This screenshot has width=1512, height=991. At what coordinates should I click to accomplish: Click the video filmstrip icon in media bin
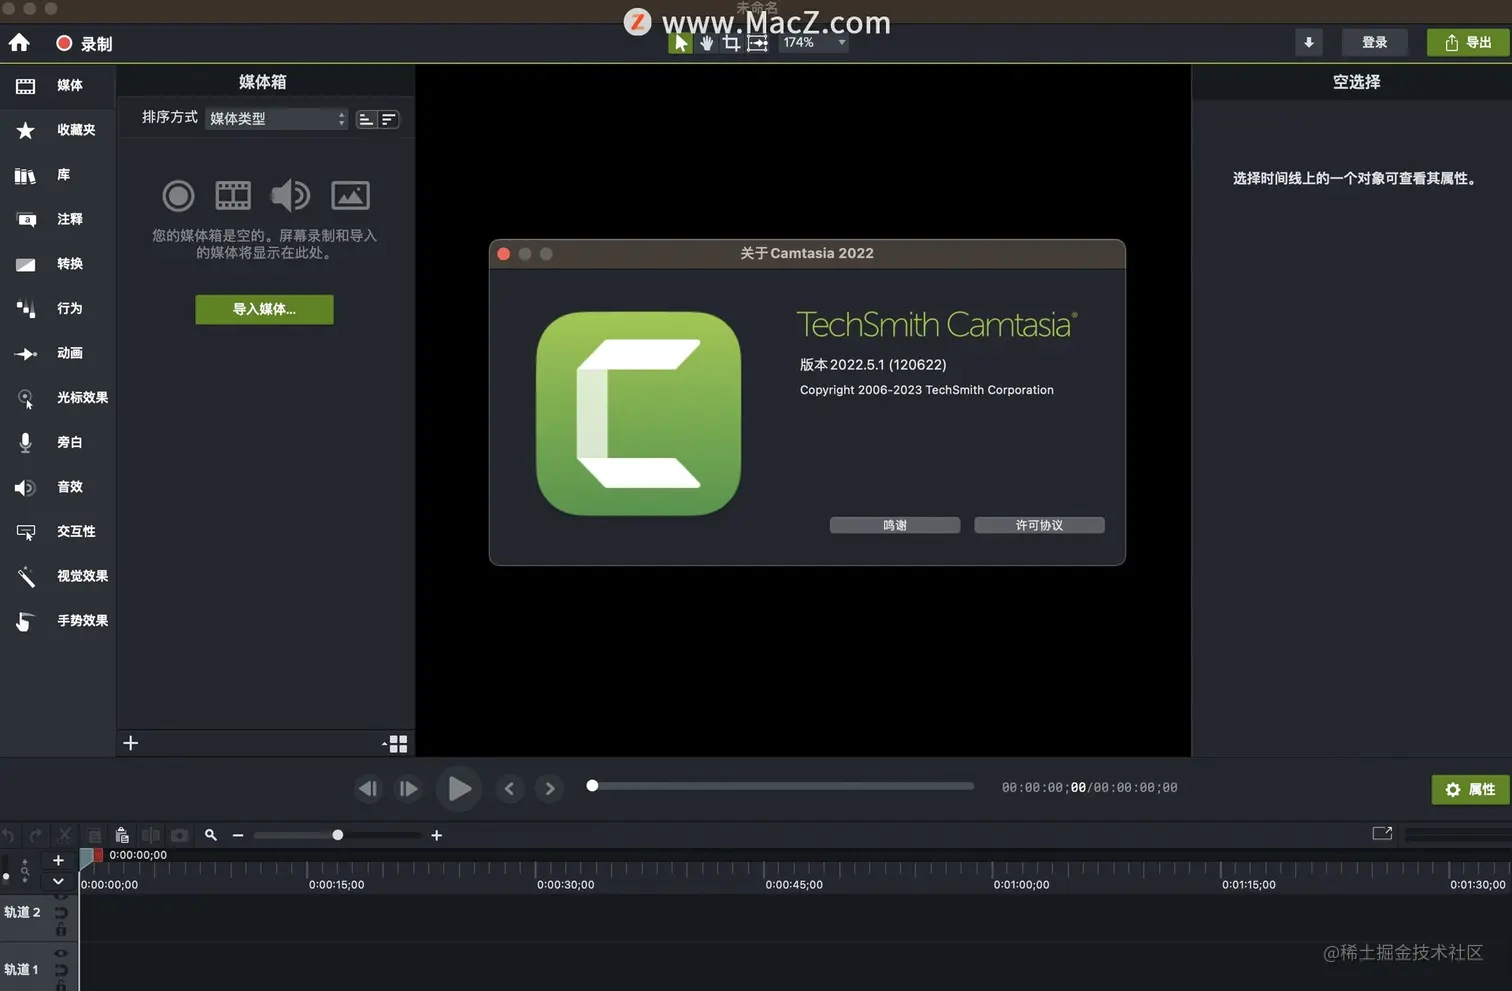pyautogui.click(x=233, y=195)
